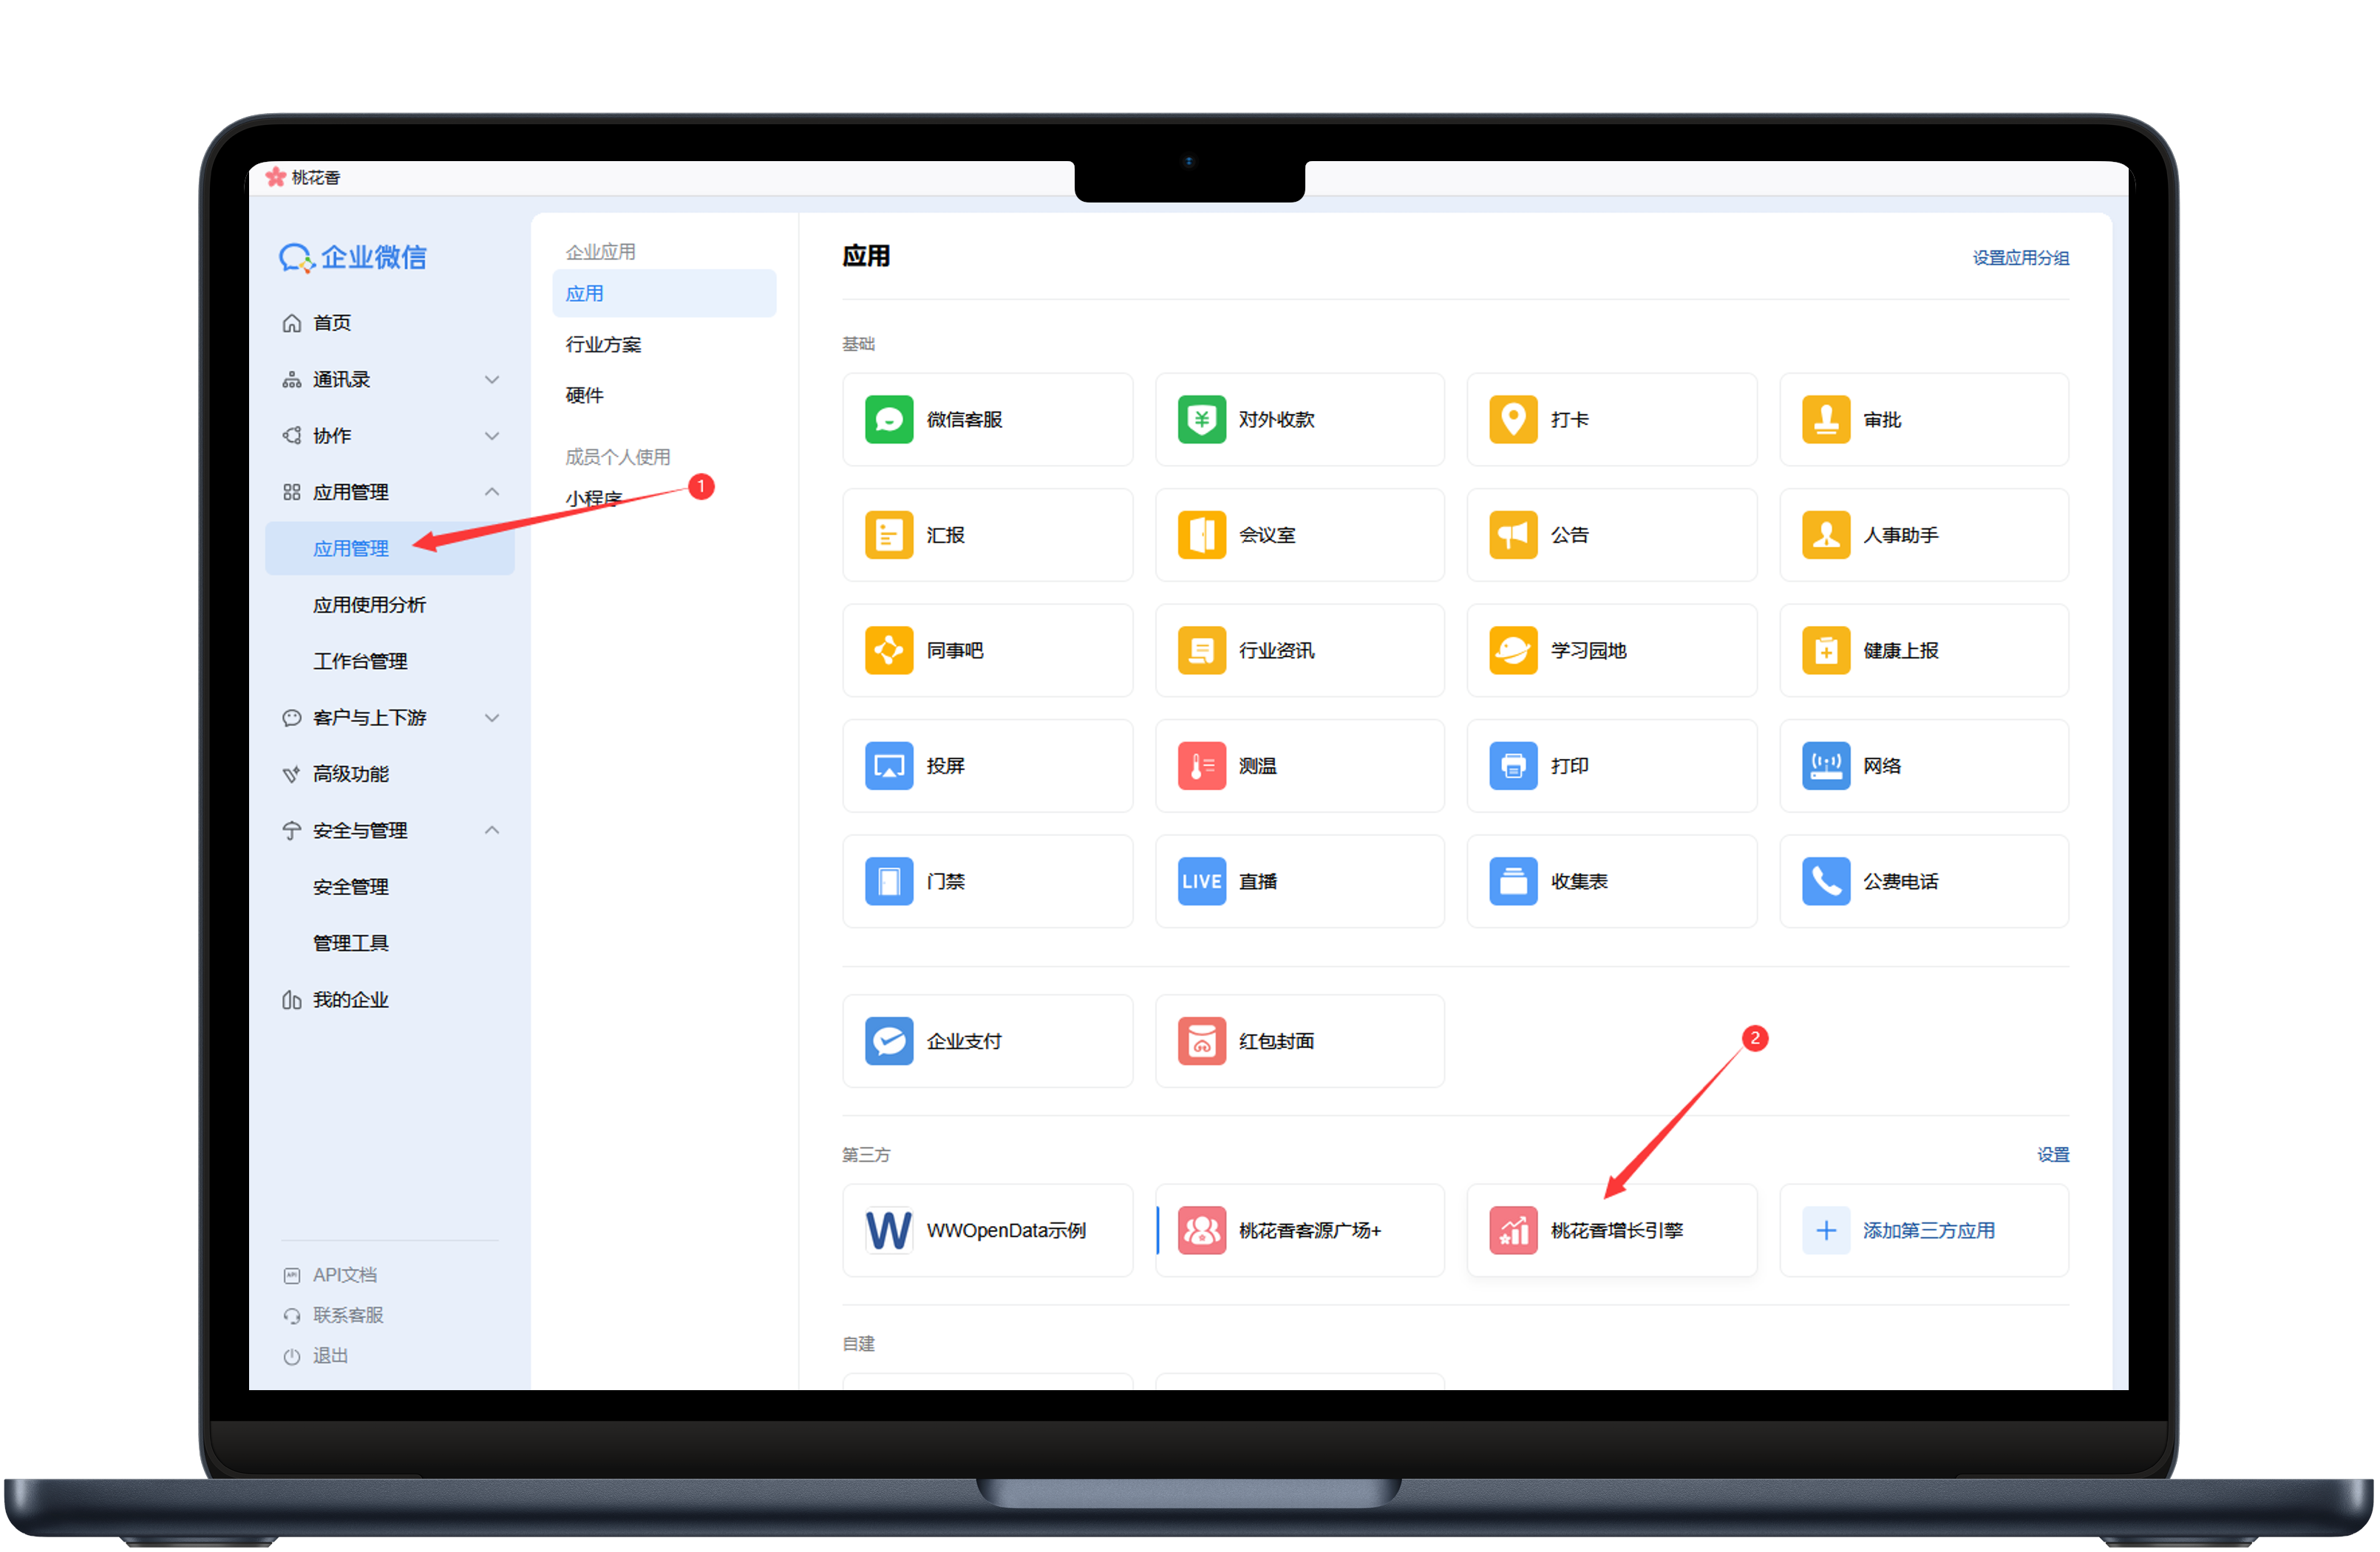Open the 投屏 screen cast icon
Viewport: 2380px width, 1552px height.
(888, 766)
